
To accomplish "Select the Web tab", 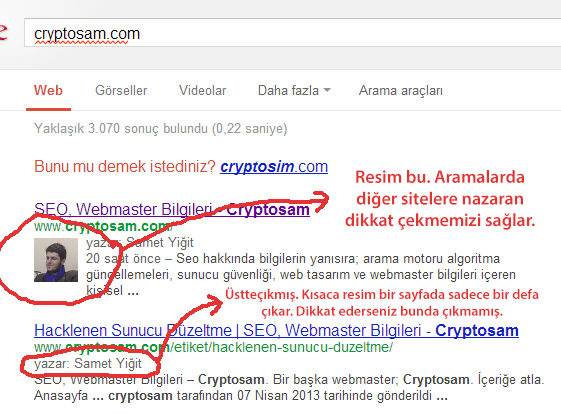I will (48, 91).
